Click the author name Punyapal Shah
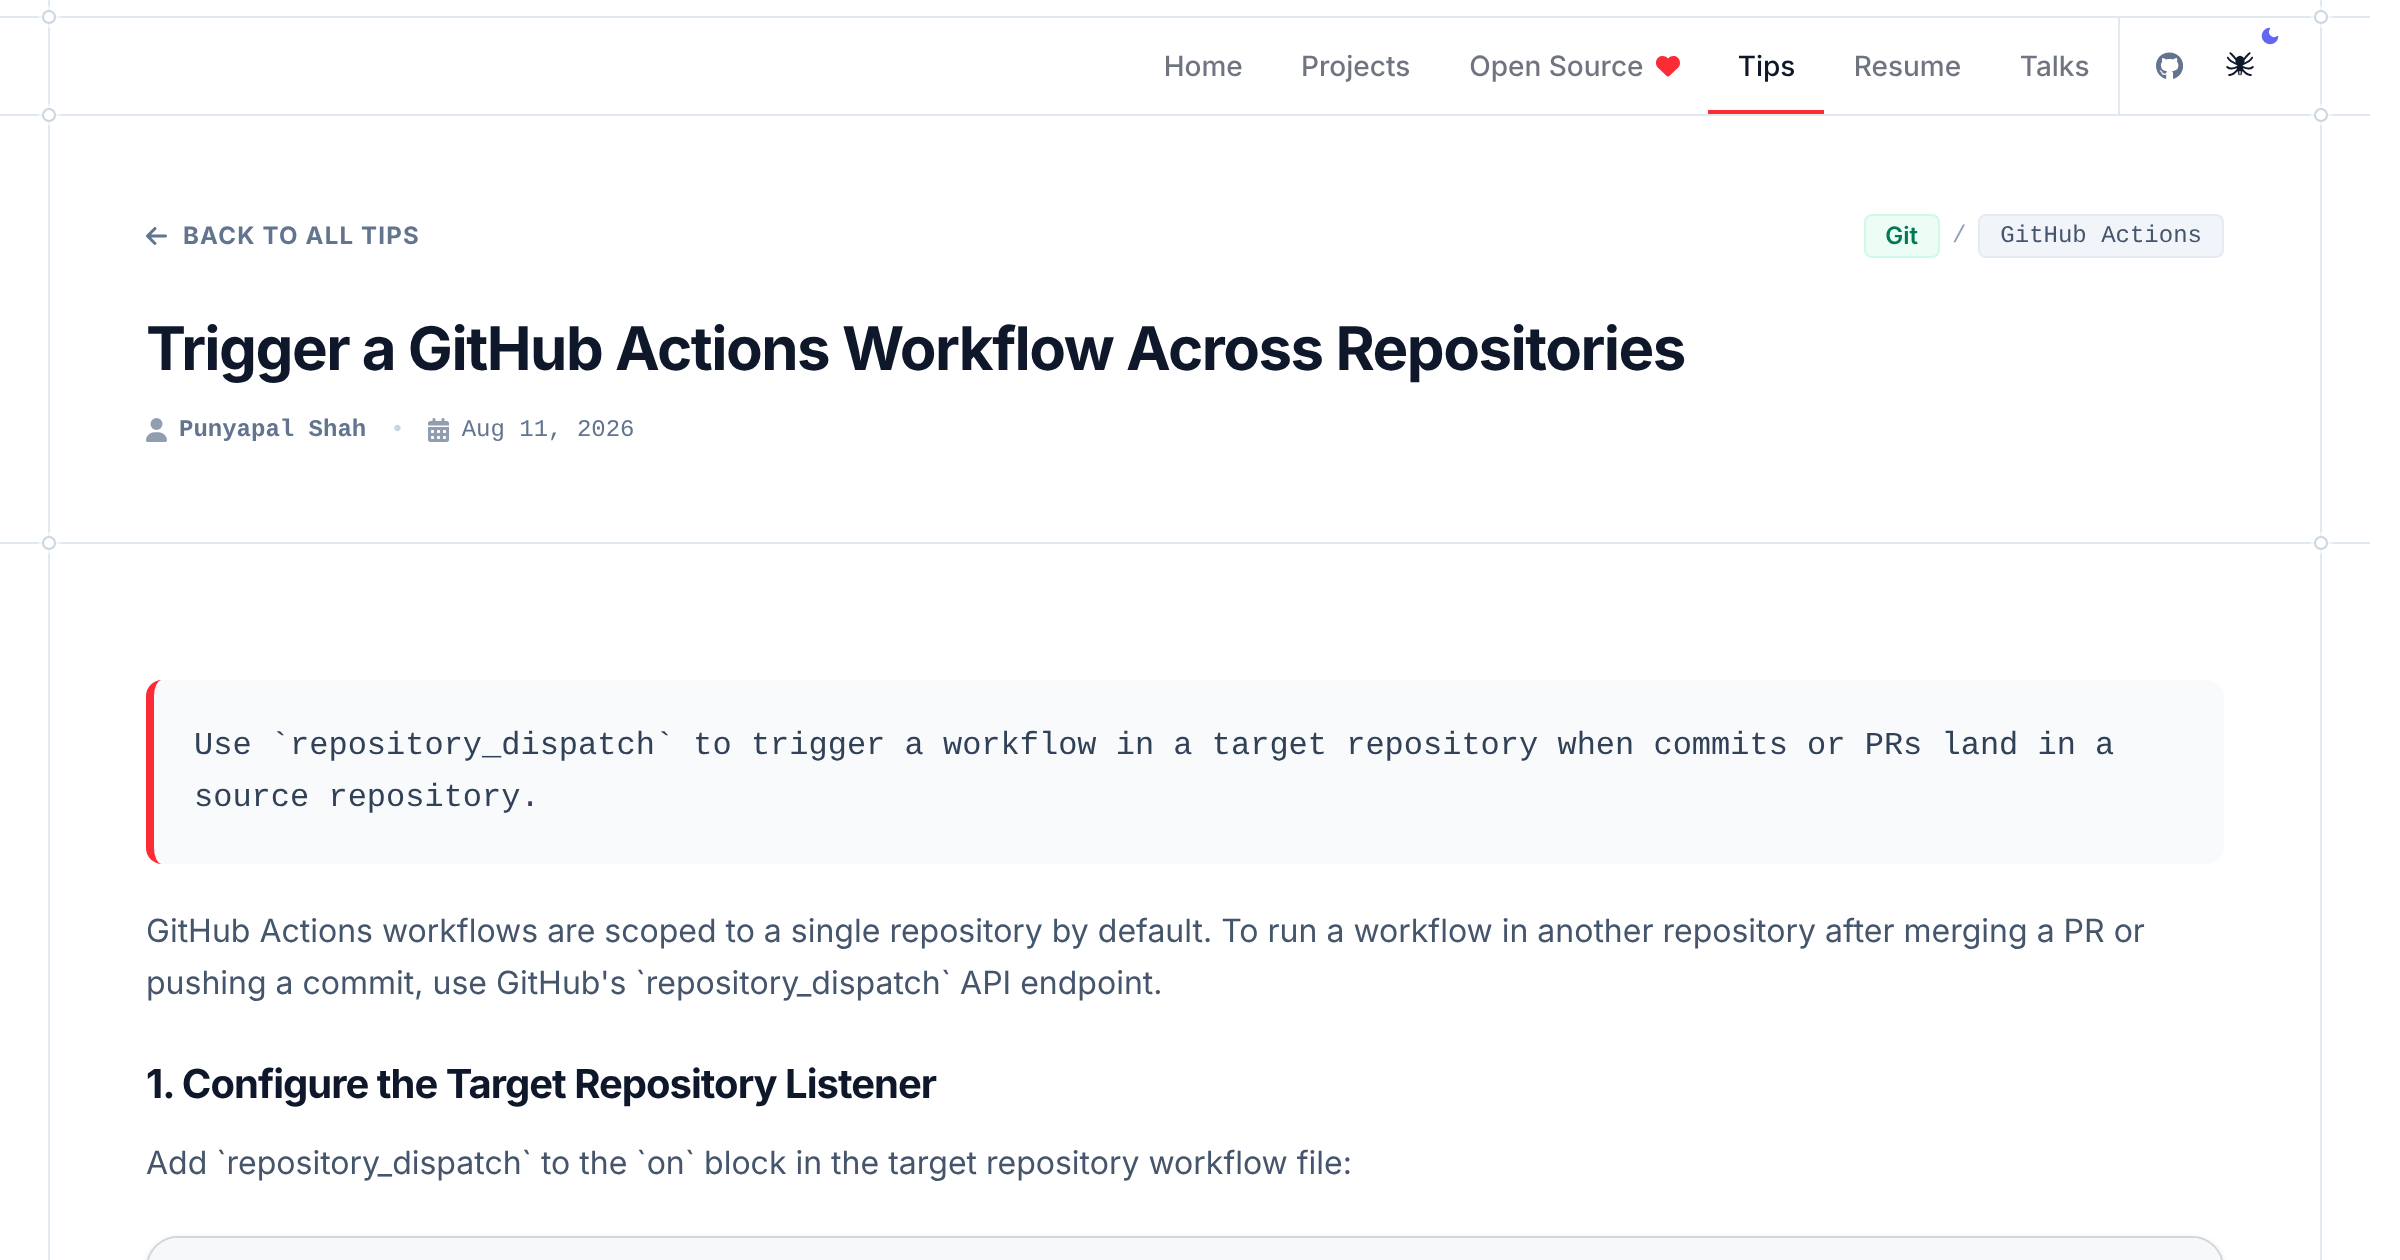2400x1260 pixels. tap(272, 429)
